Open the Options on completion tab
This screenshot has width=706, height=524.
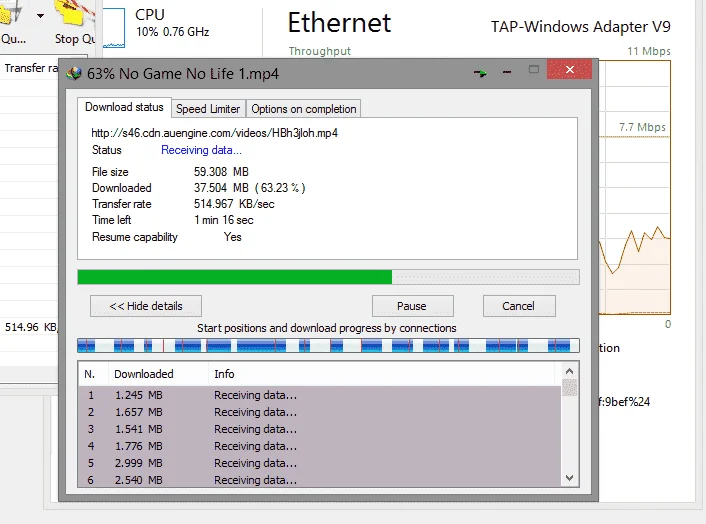[x=303, y=109]
